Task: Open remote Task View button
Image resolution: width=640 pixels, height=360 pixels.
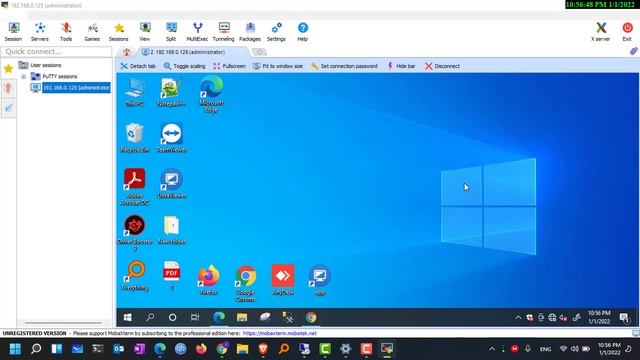Action: click(x=195, y=317)
